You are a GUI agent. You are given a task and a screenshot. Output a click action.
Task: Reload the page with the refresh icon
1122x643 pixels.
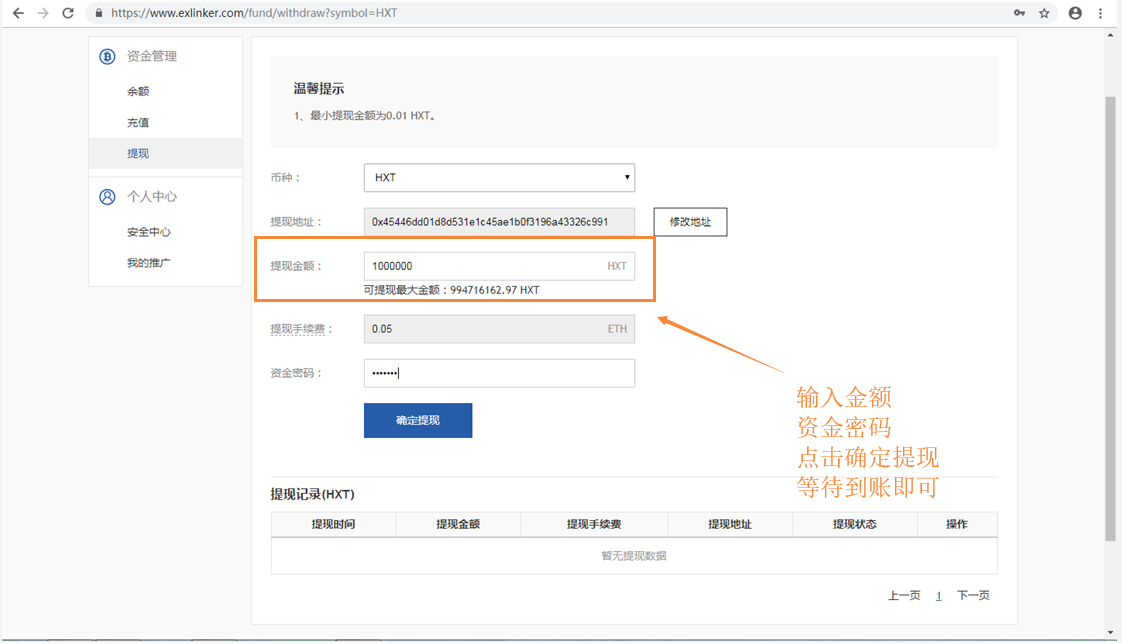tap(68, 13)
